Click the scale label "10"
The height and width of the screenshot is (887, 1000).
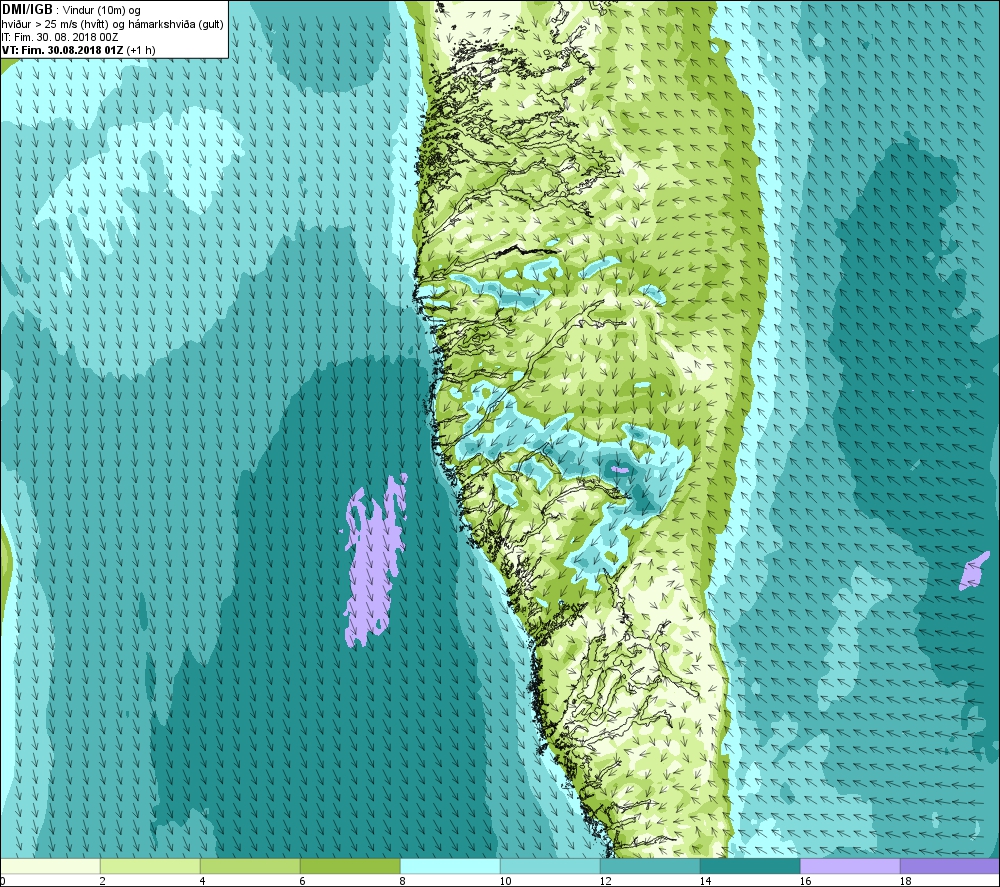(506, 881)
